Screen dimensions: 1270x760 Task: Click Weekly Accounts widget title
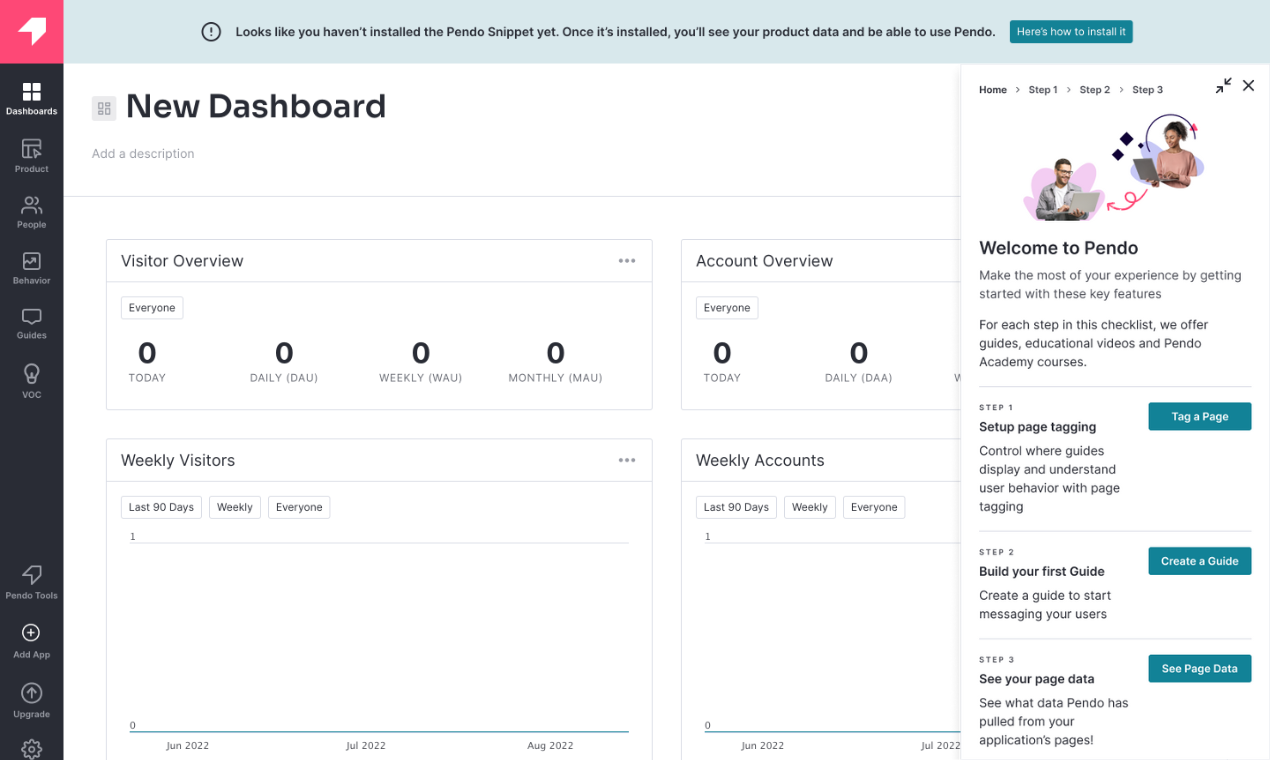(x=760, y=460)
